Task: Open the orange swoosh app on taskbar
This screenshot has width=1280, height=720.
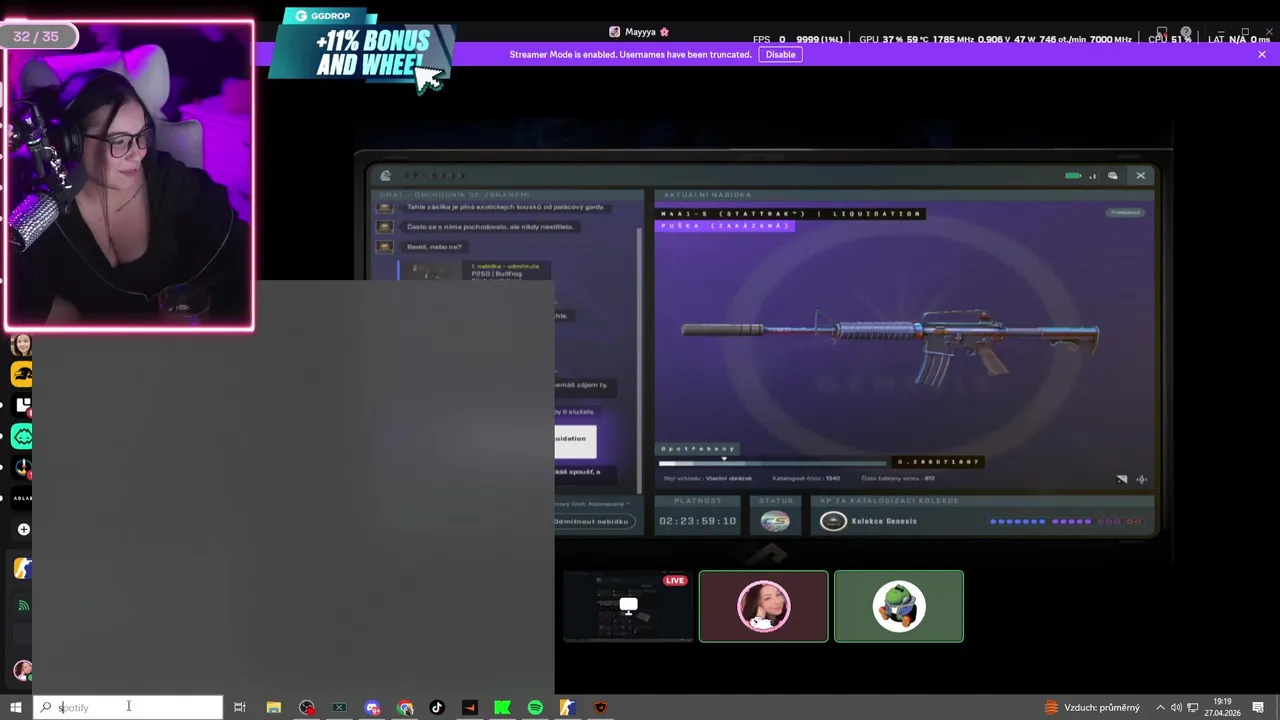Action: point(469,707)
